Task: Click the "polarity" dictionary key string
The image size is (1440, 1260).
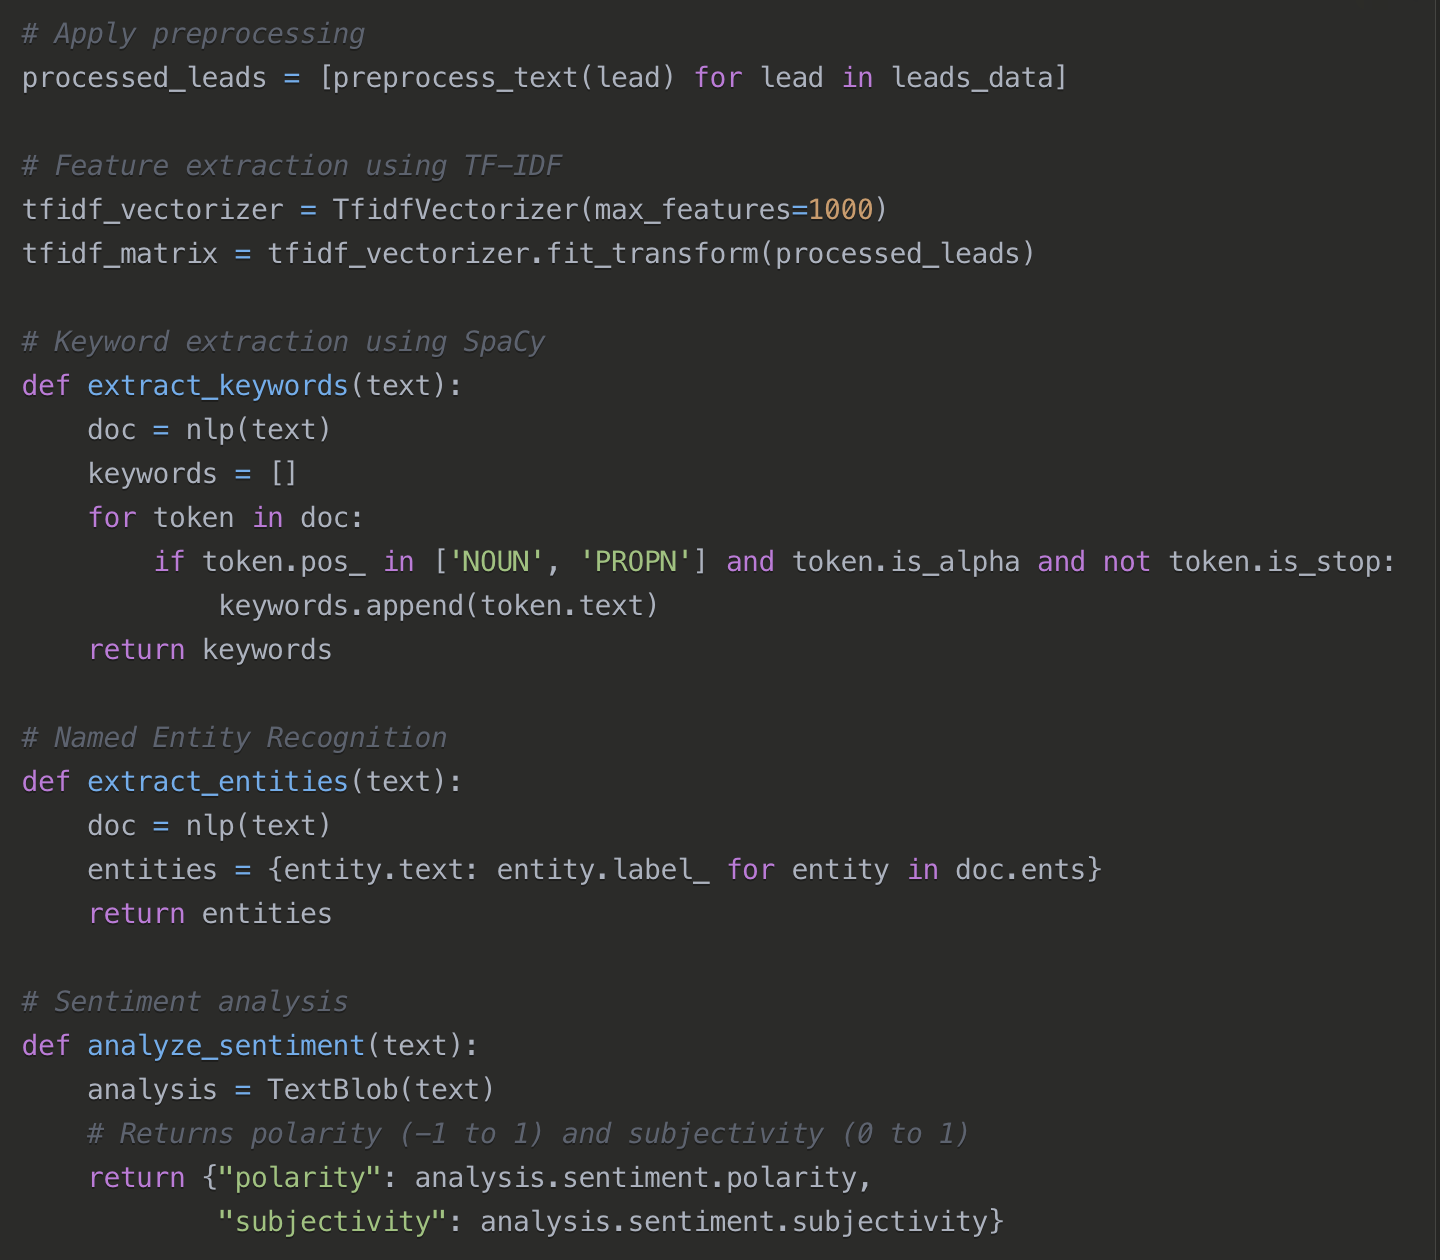Action: (x=300, y=1178)
